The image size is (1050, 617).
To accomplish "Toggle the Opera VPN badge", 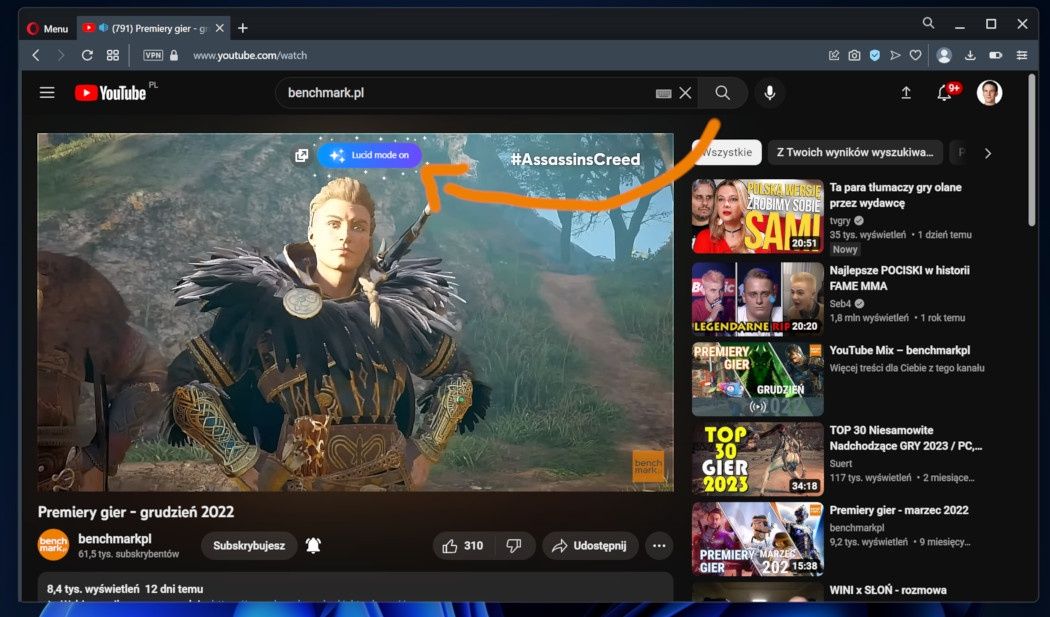I will 153,56.
